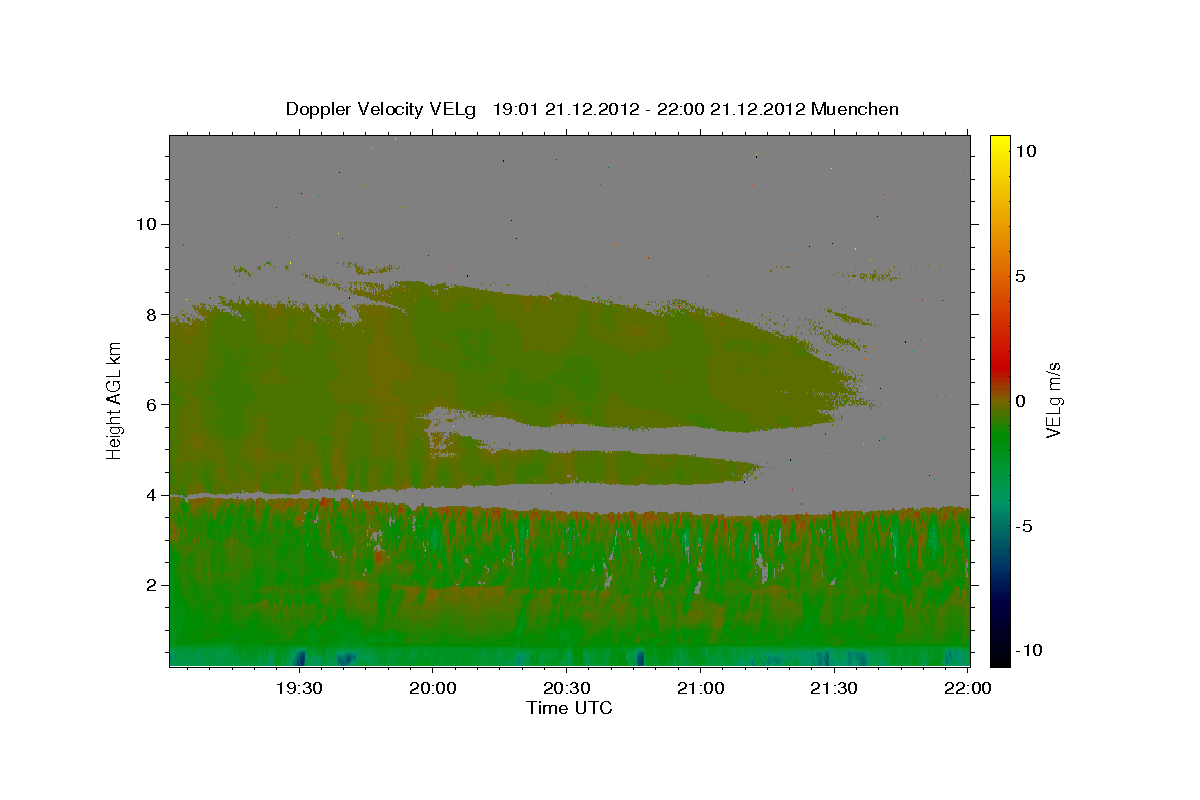Select the 21:00 time tick label
The width and height of the screenshot is (1200, 800).
[701, 688]
